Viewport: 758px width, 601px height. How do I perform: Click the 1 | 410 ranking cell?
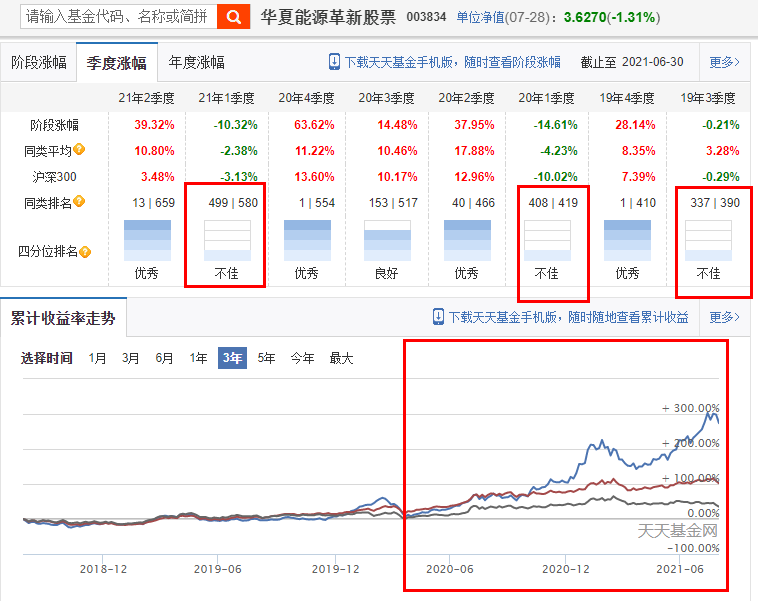(x=638, y=203)
